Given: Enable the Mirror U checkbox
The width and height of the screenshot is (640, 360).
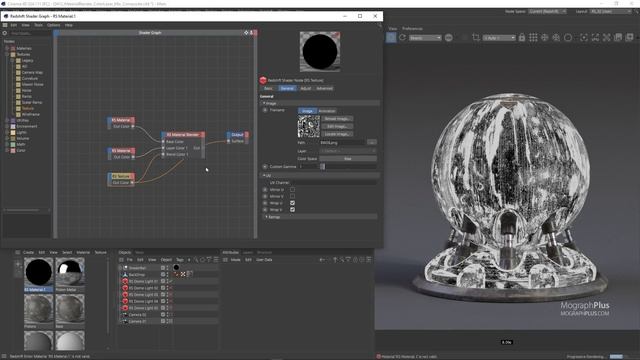Looking at the screenshot, I should 292,190.
